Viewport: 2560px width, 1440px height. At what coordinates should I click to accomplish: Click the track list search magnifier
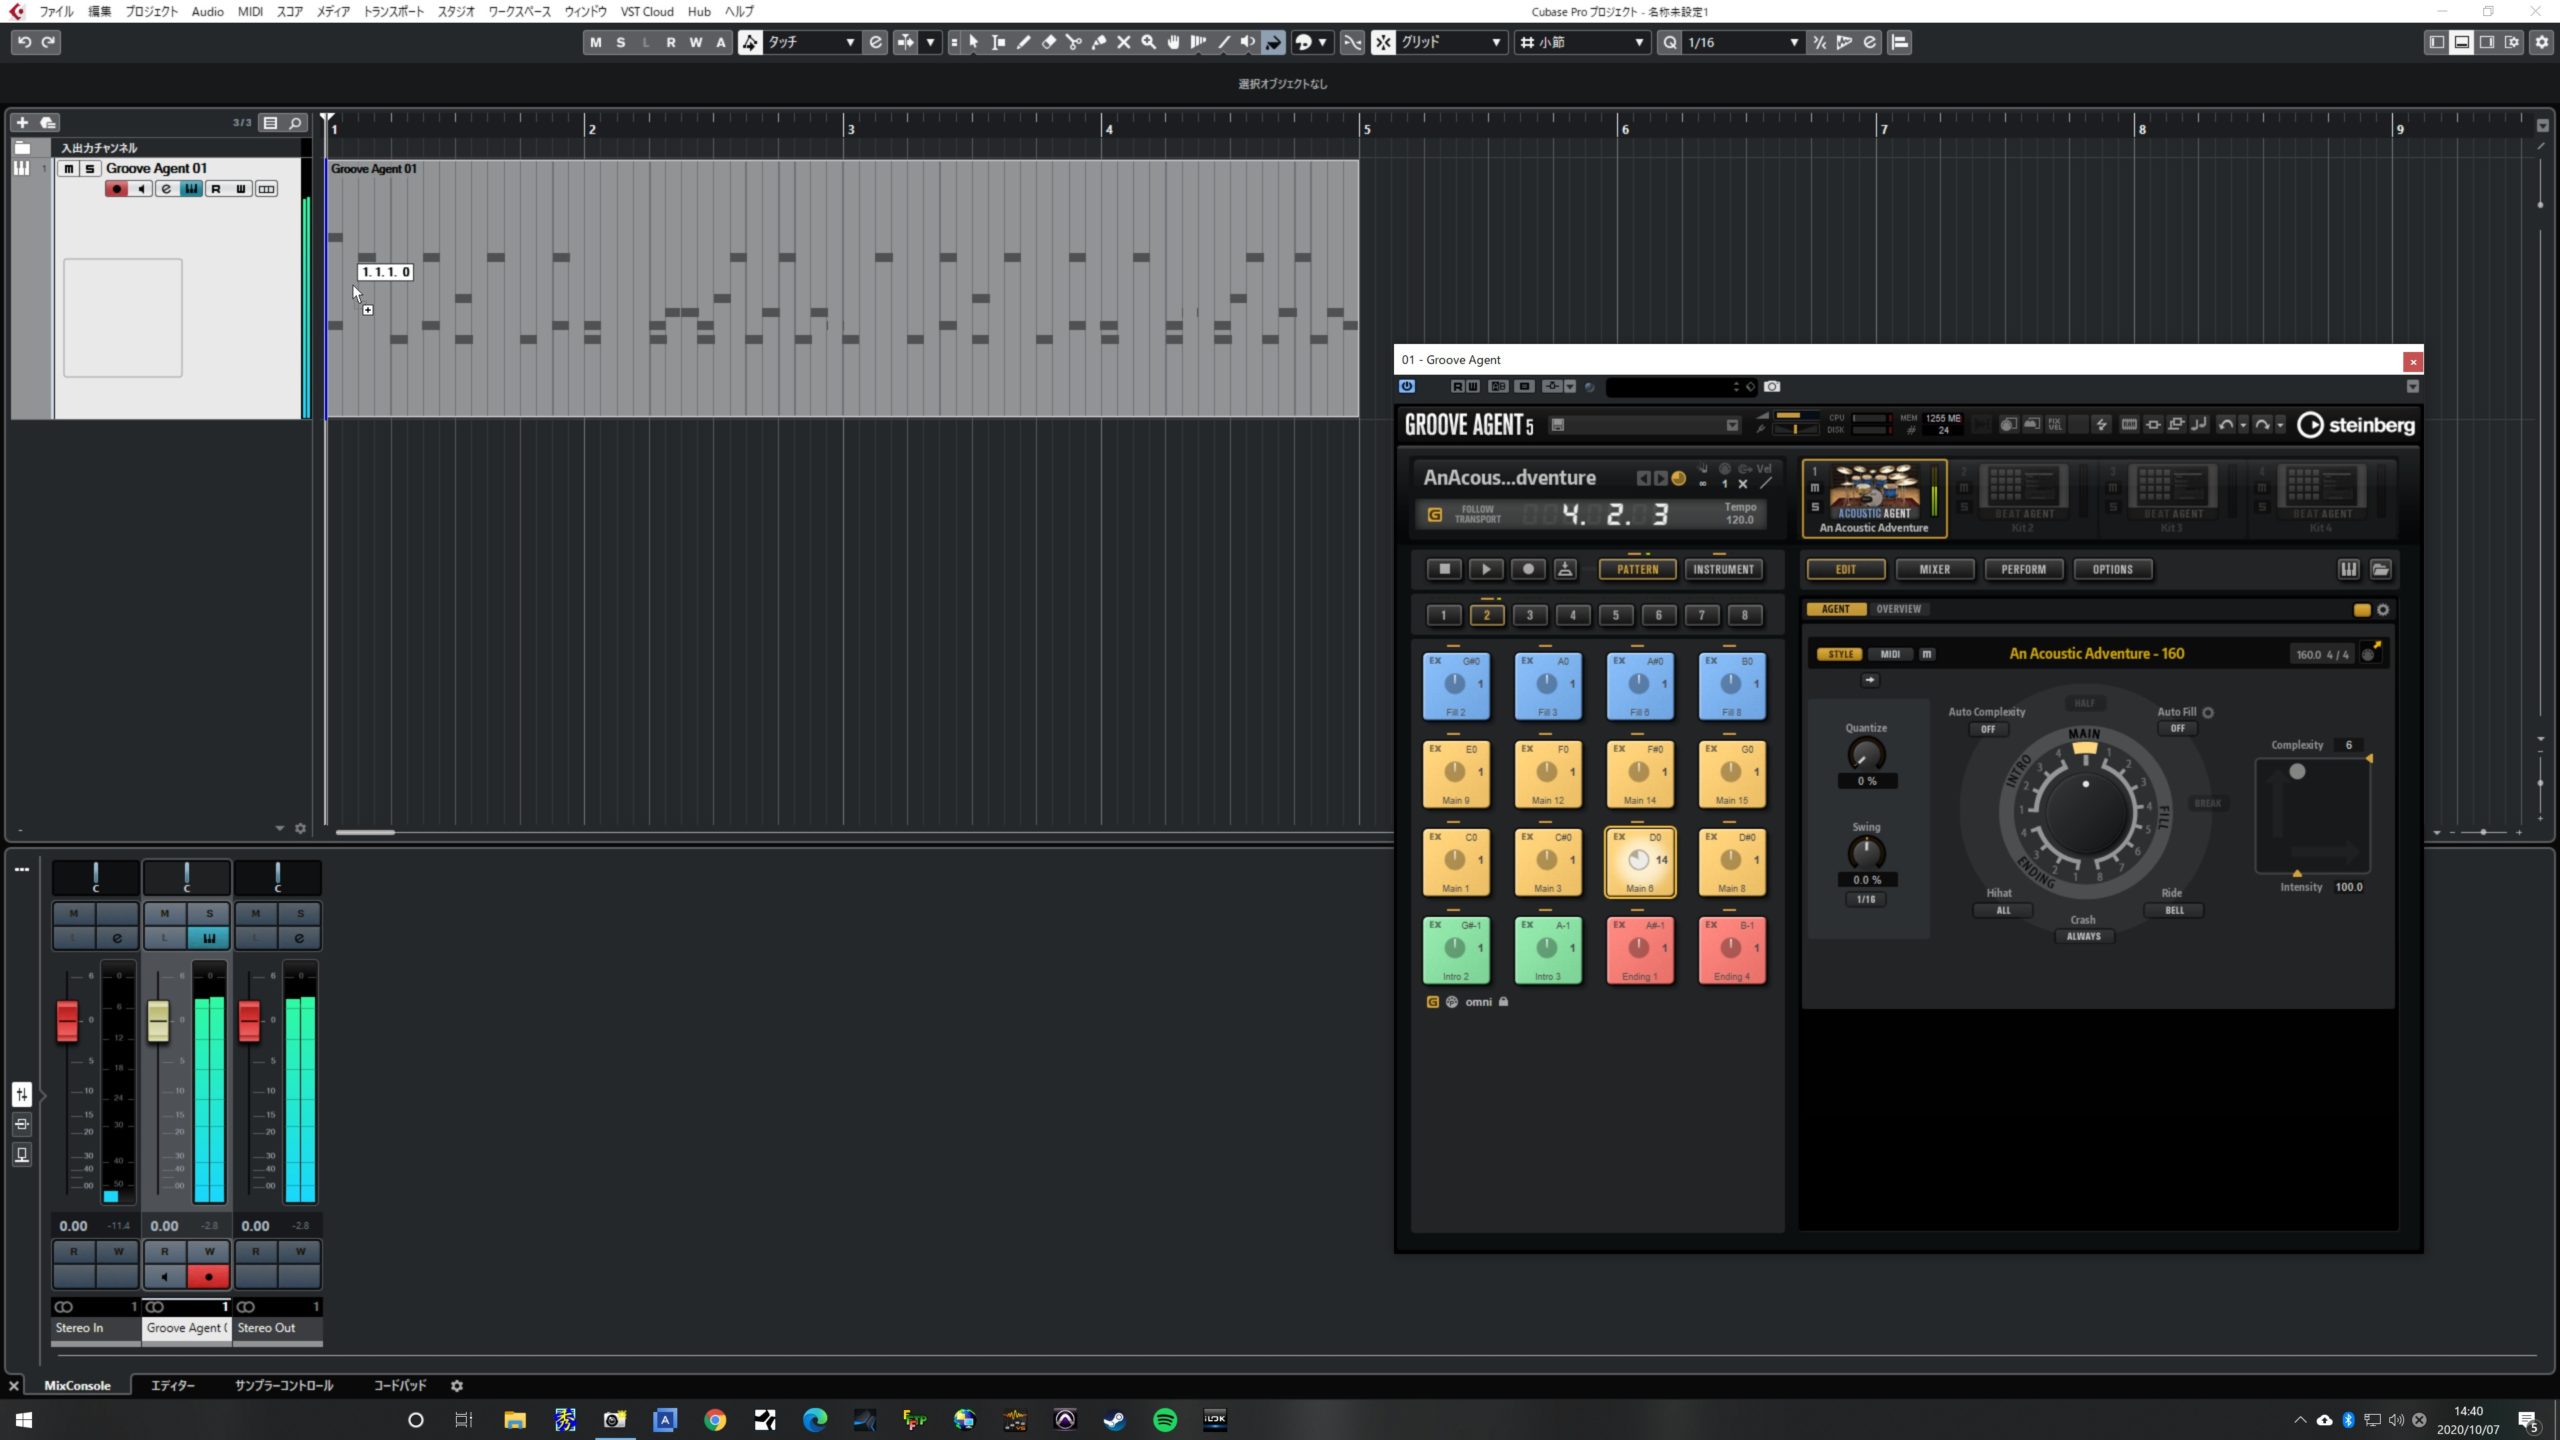tap(295, 123)
